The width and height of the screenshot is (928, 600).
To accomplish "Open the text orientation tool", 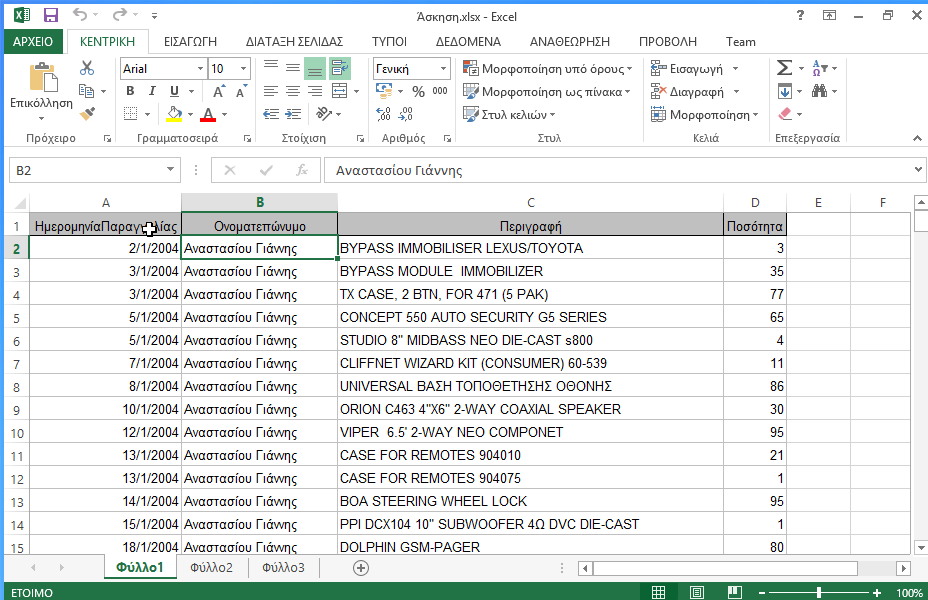I will pyautogui.click(x=324, y=114).
